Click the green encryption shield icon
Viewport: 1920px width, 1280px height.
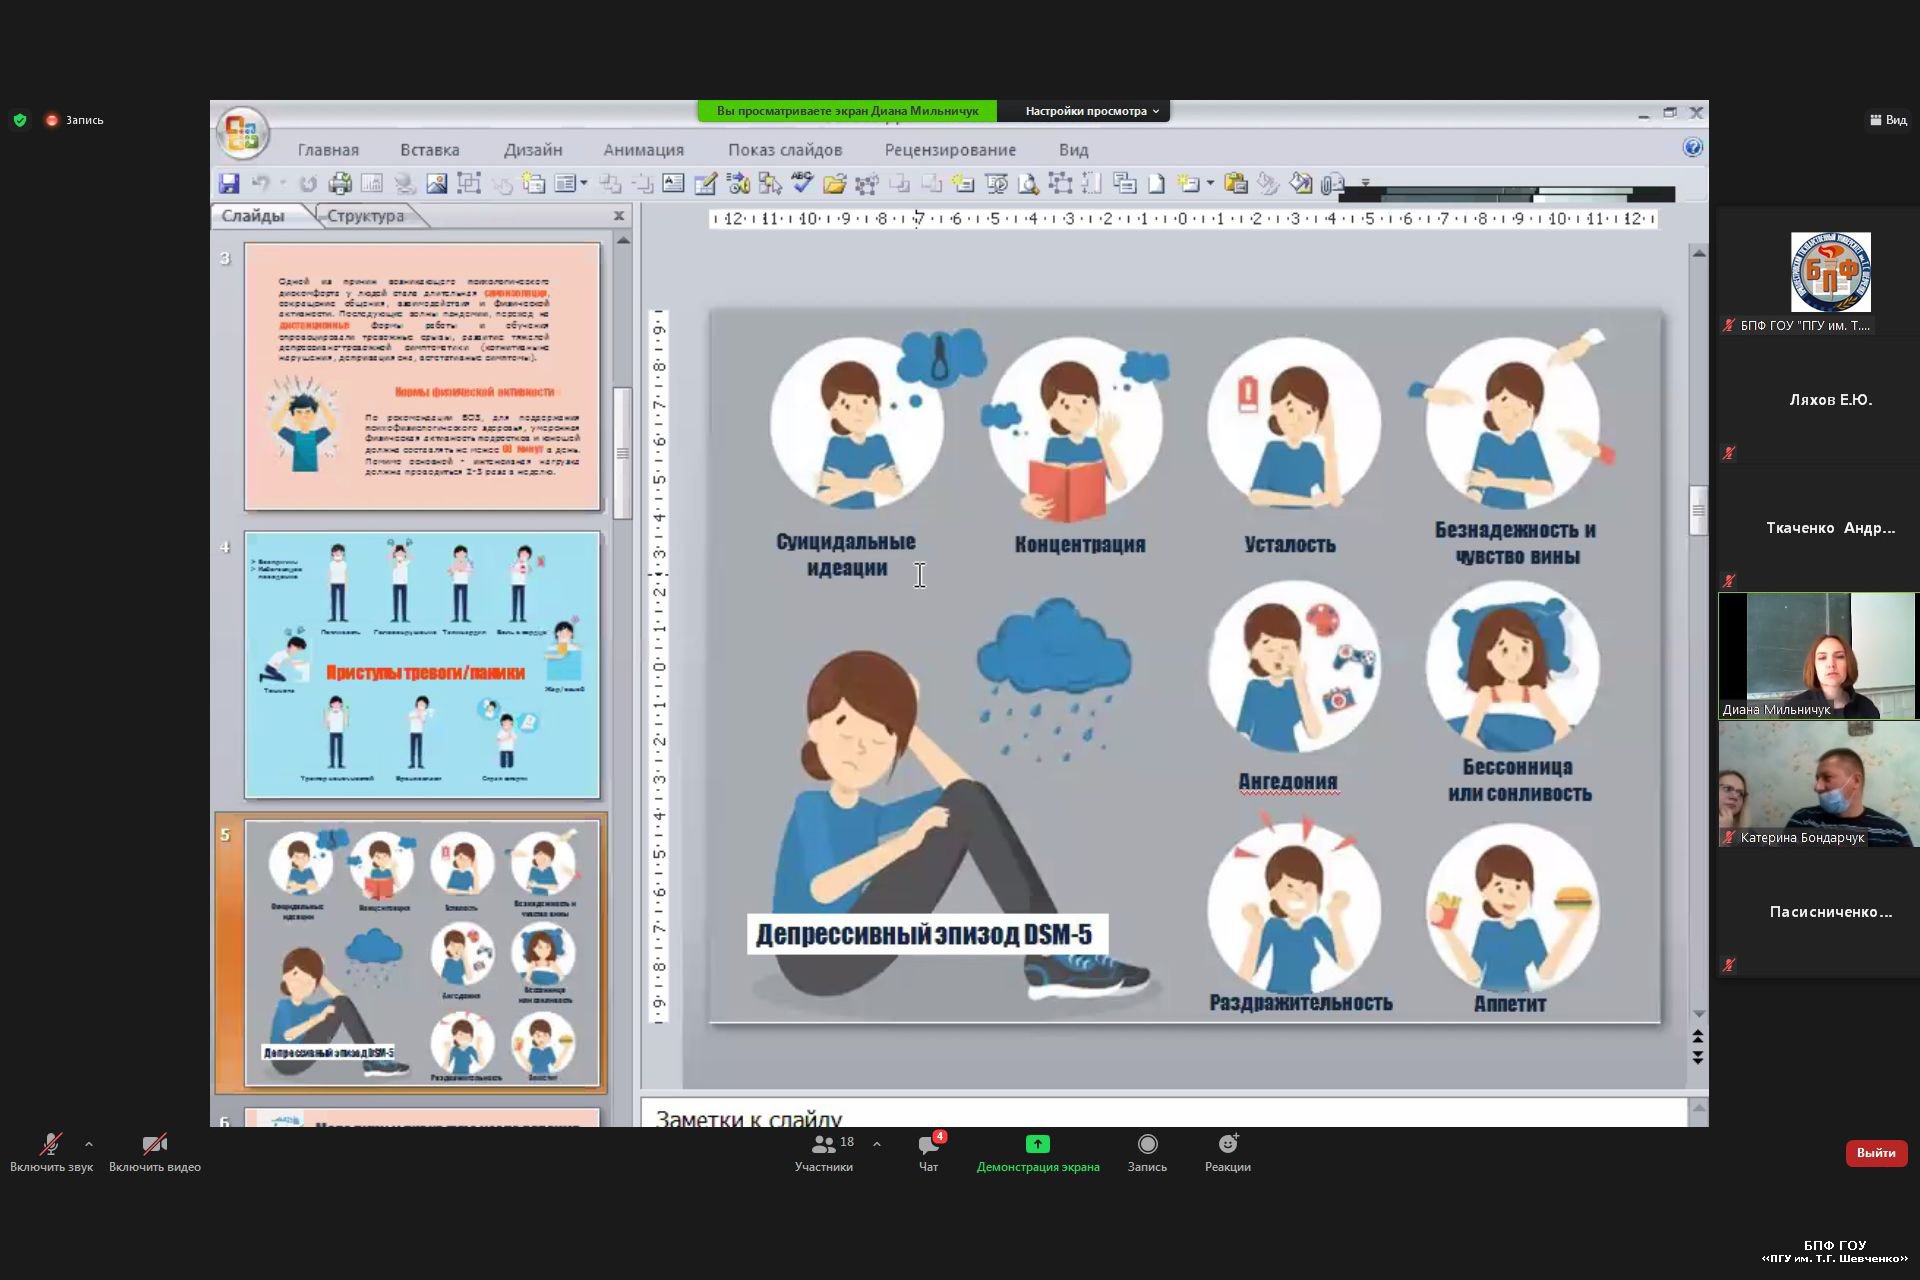20,120
